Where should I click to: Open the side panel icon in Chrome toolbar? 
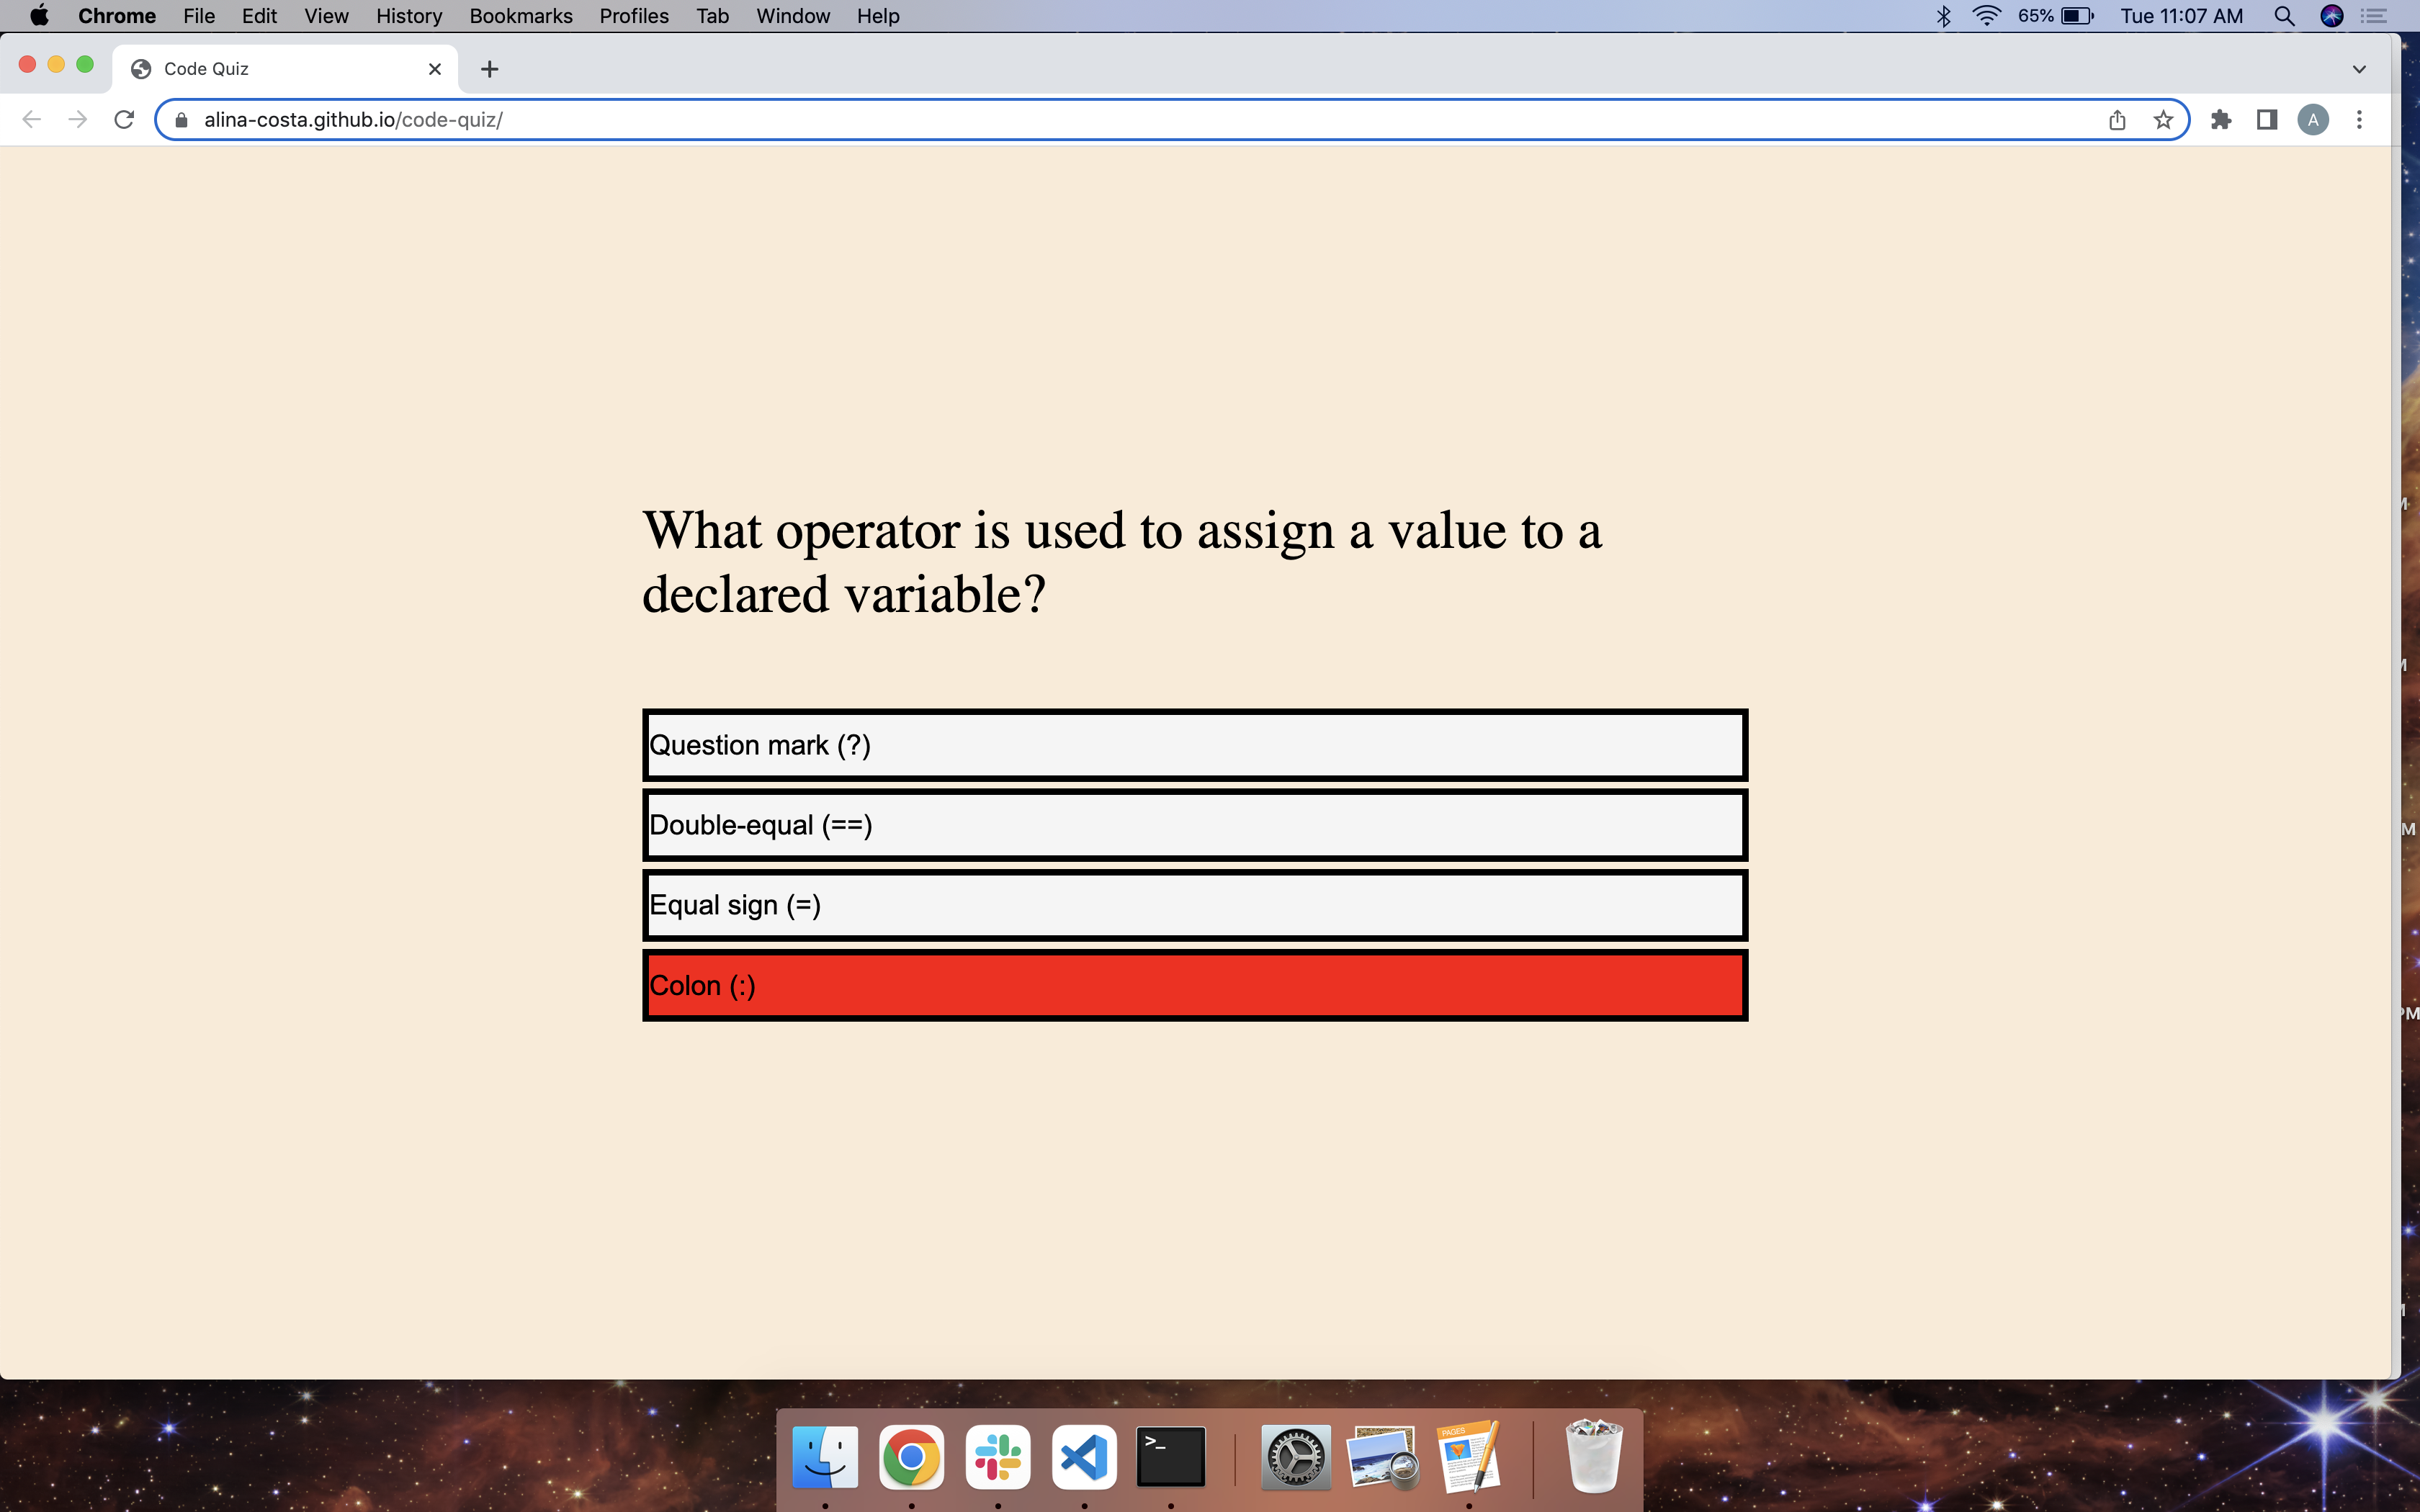coord(2267,119)
